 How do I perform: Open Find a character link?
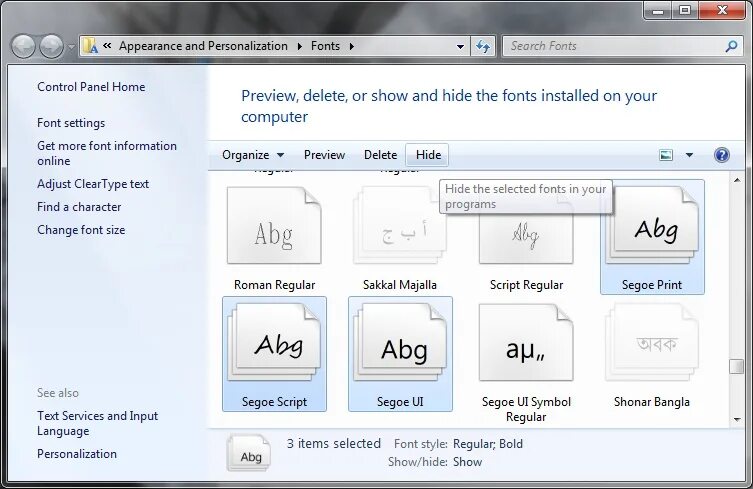(x=79, y=207)
